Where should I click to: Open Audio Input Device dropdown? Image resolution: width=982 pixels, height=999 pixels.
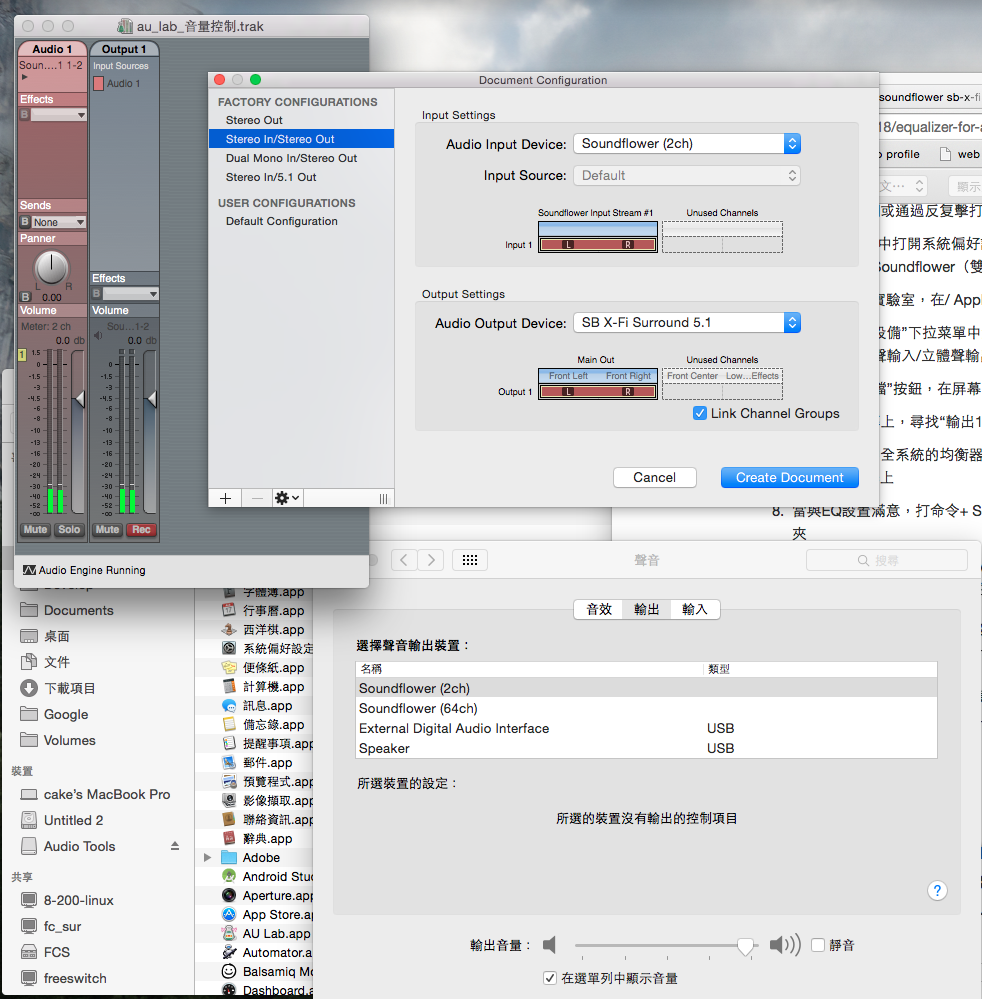687,143
